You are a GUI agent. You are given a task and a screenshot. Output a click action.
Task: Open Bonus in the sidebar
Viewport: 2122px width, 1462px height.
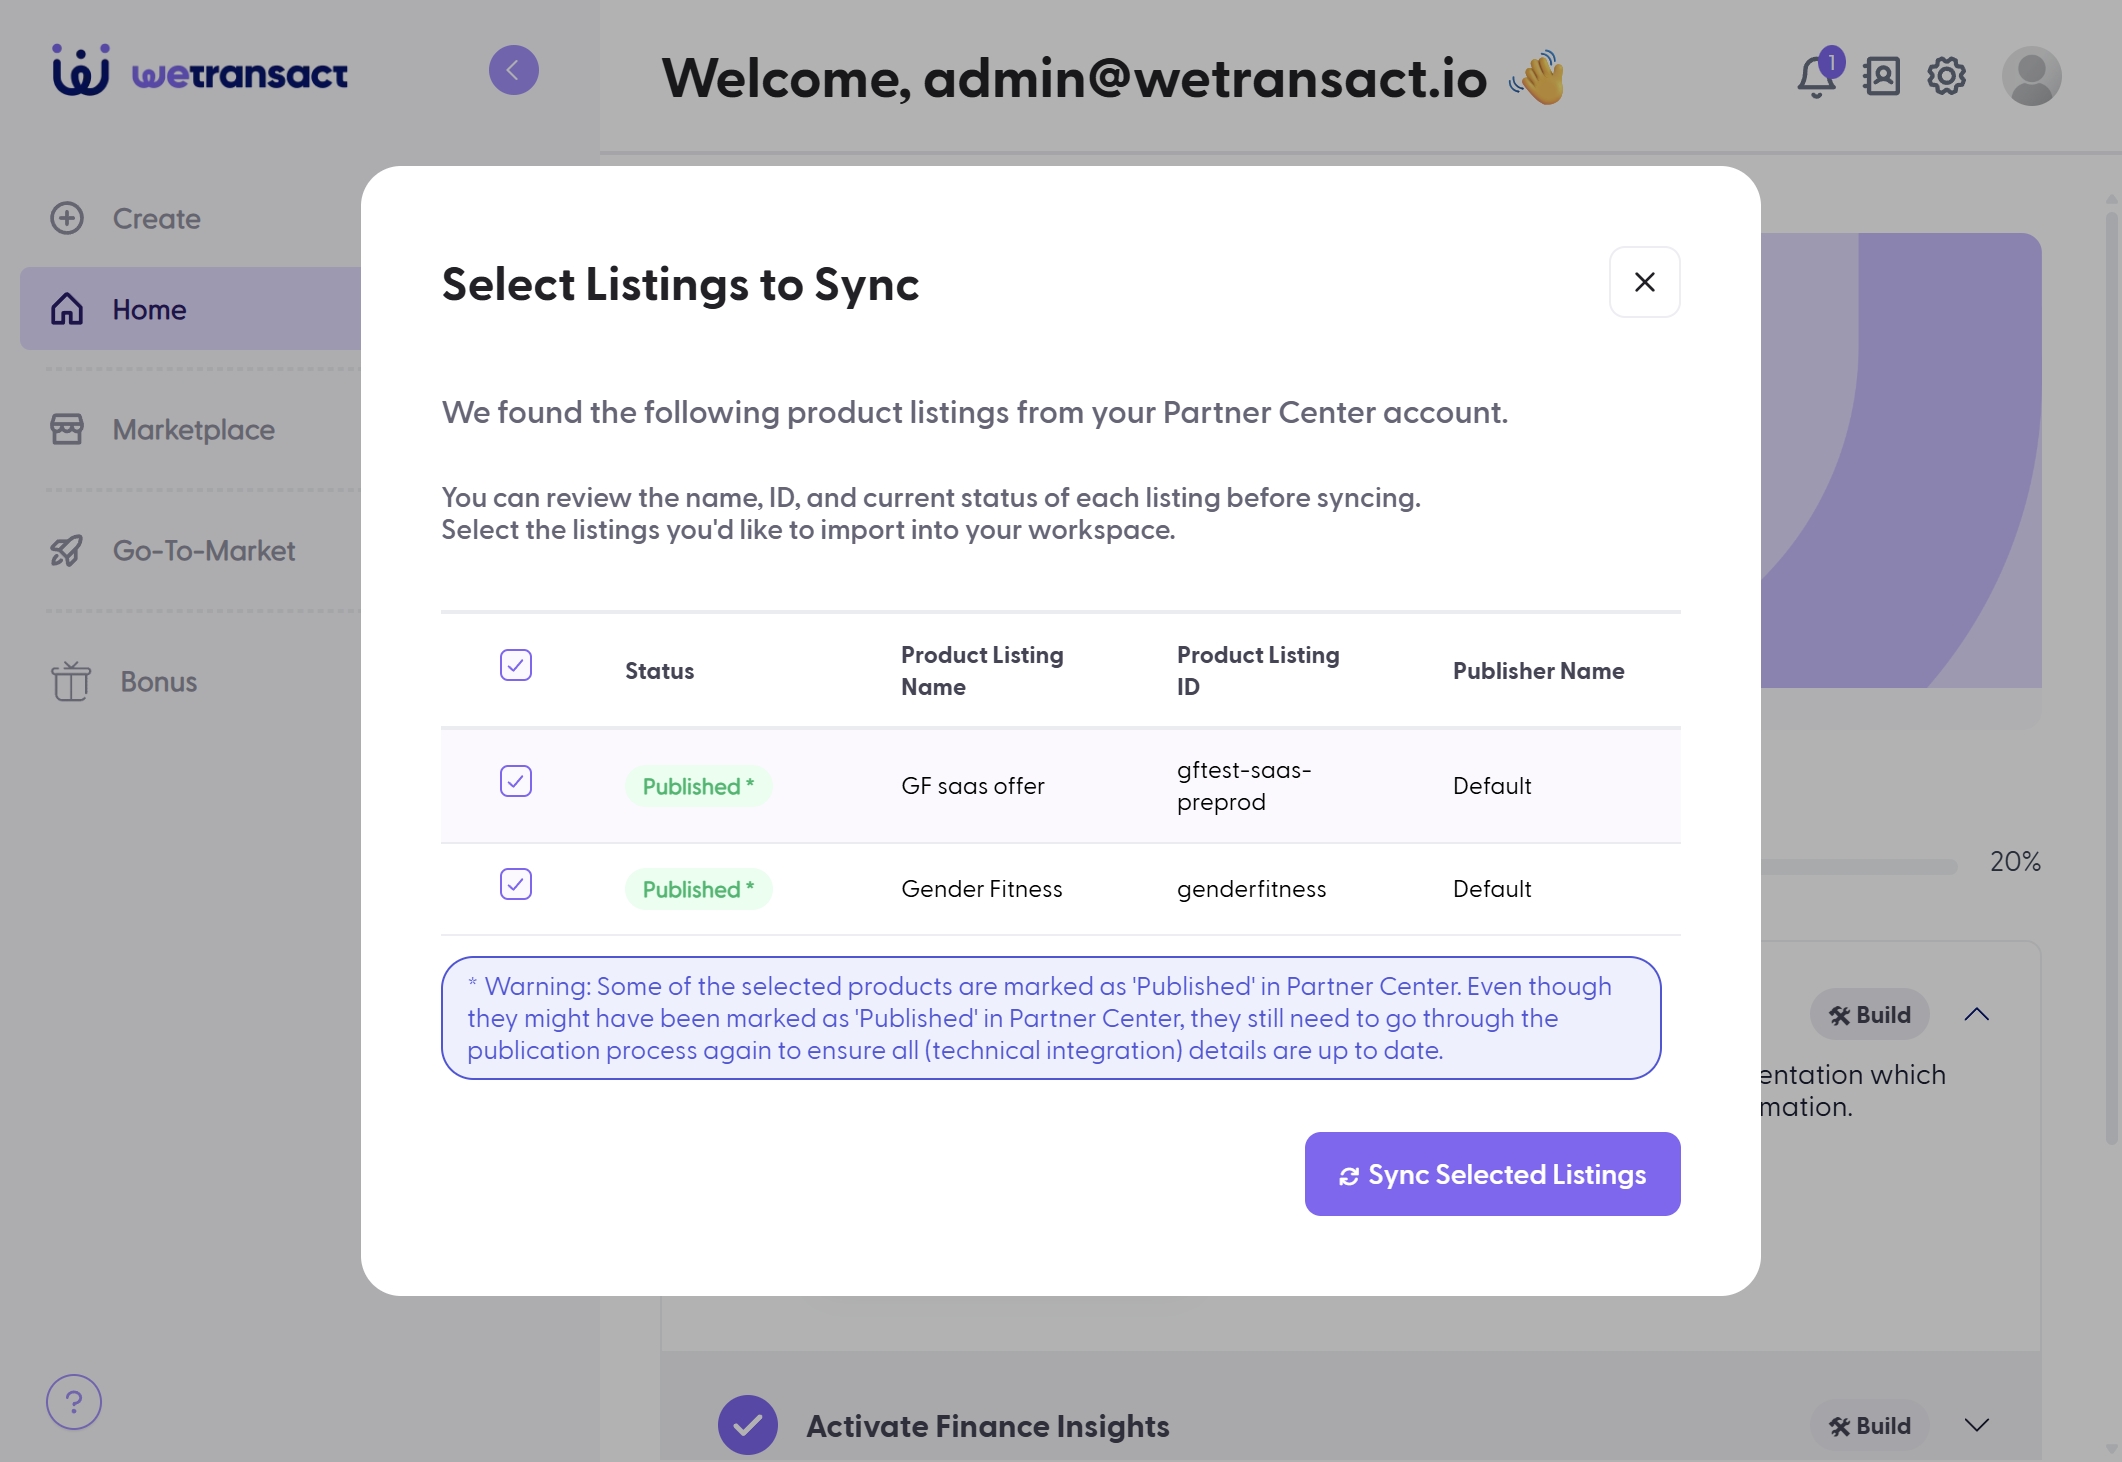124,681
